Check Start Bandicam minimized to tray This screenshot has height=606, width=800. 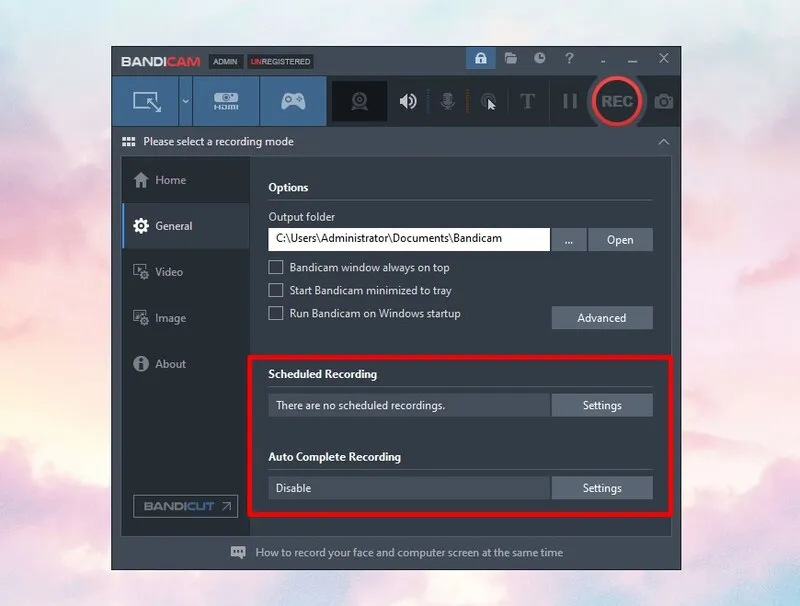pos(276,291)
